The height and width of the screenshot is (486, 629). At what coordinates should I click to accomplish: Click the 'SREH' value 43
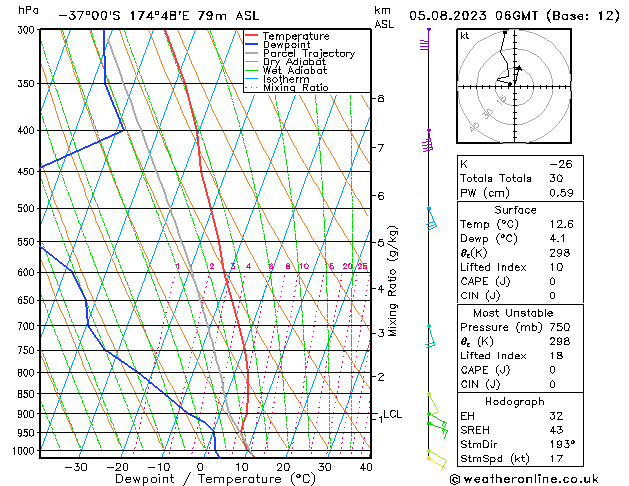click(556, 430)
